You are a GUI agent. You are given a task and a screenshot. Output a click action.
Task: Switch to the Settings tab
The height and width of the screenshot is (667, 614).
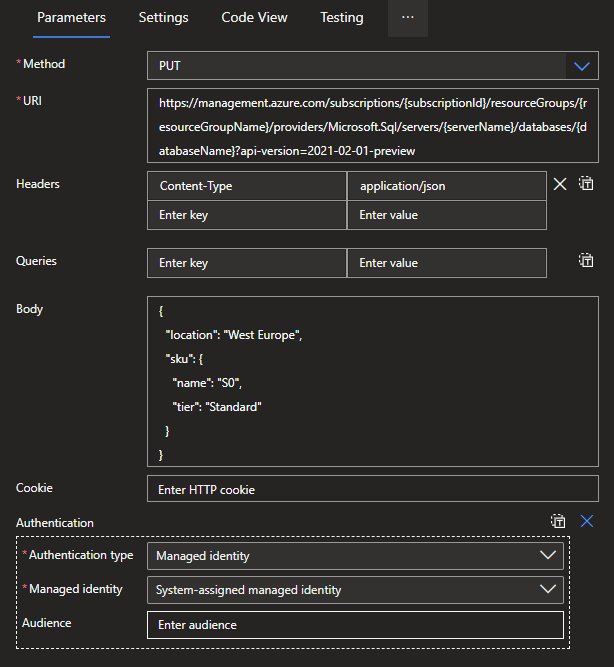tap(163, 18)
